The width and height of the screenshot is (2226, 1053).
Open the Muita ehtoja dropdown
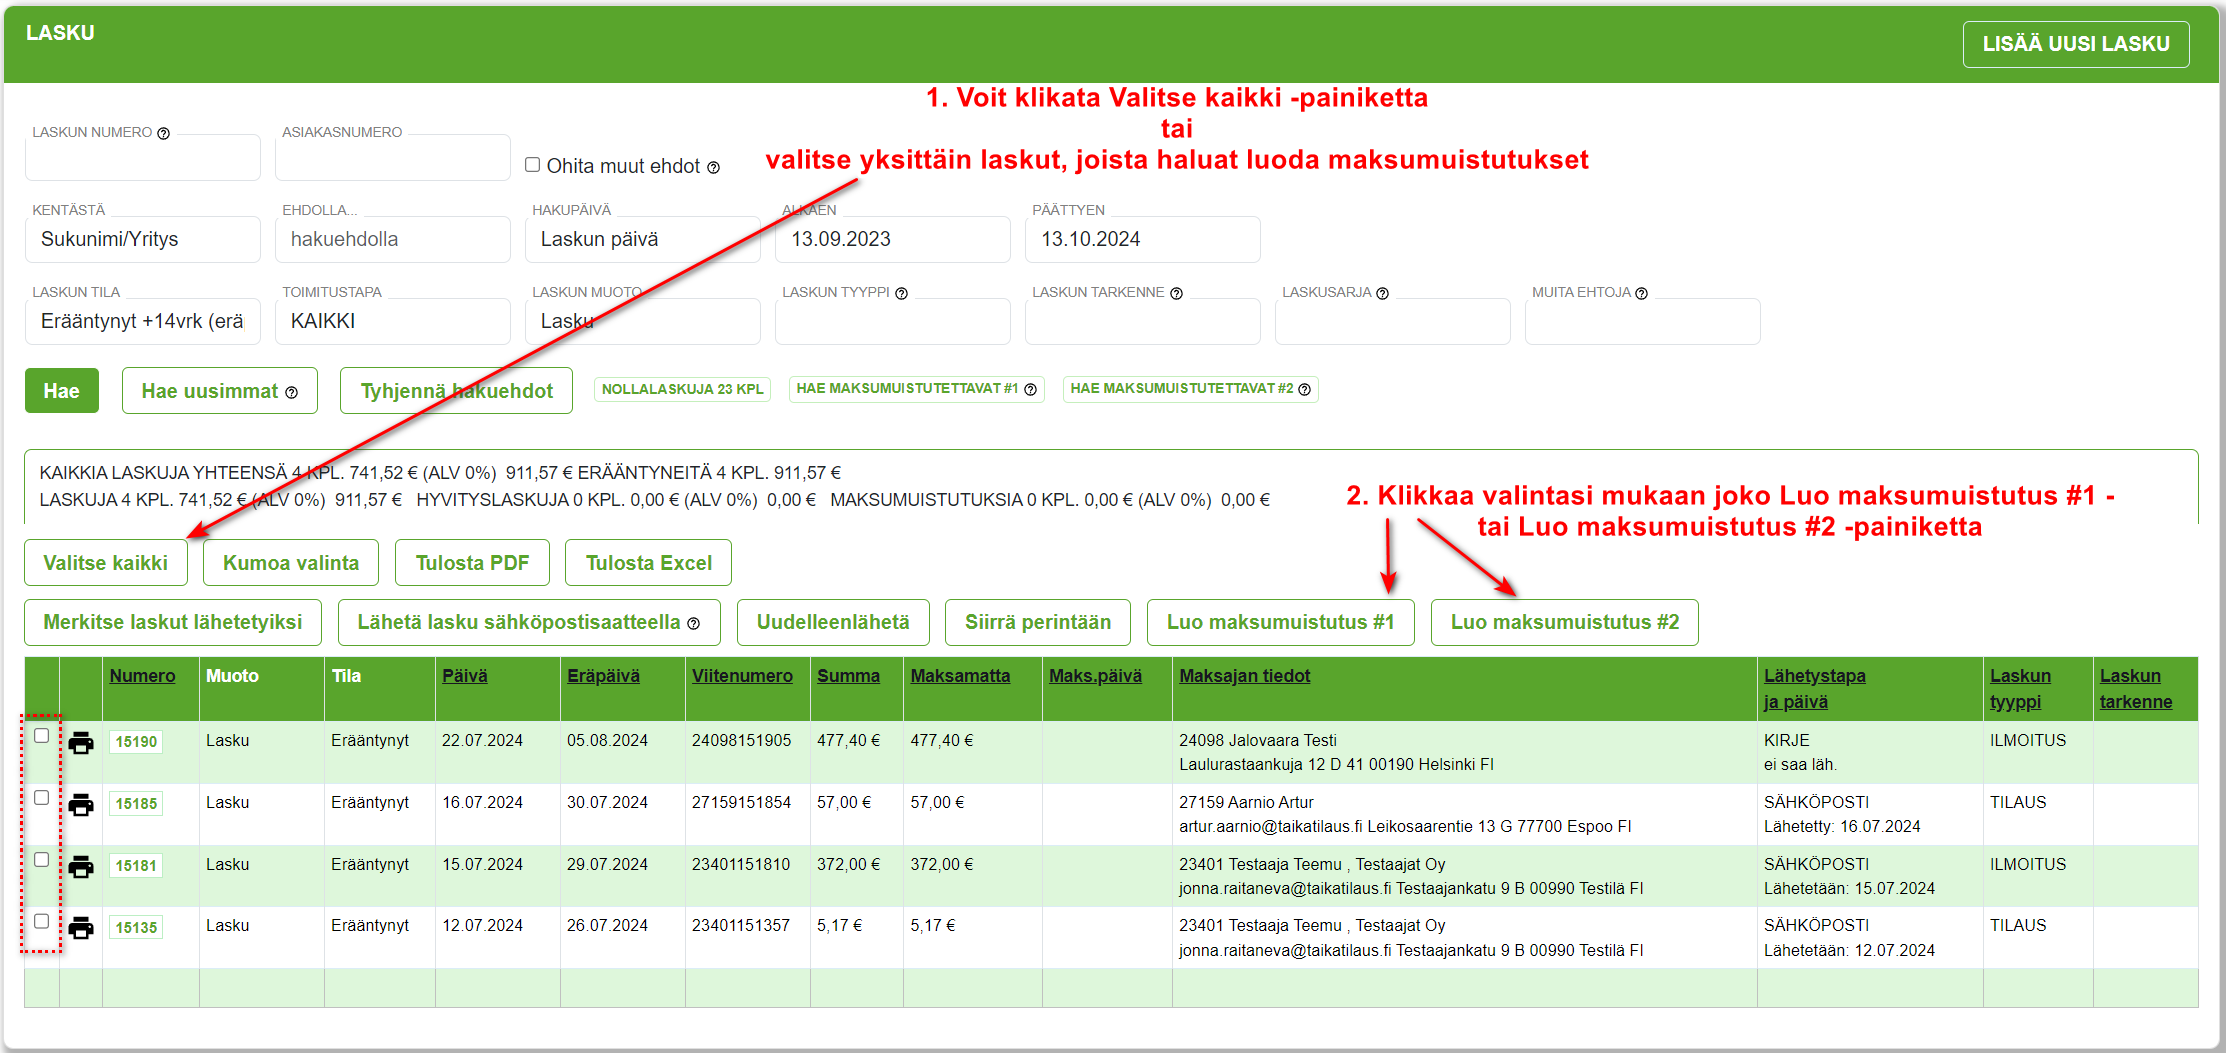[x=1643, y=322]
